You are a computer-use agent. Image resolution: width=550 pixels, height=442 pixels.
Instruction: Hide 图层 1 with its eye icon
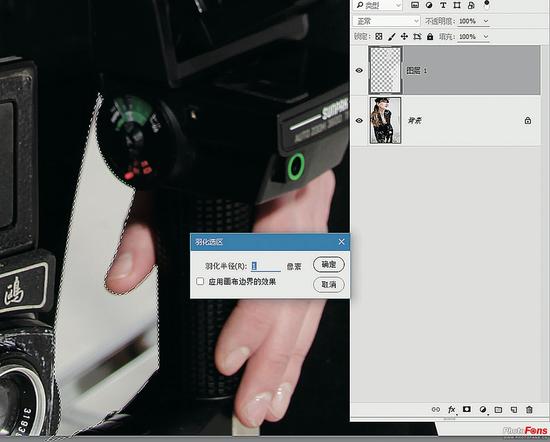tap(359, 71)
